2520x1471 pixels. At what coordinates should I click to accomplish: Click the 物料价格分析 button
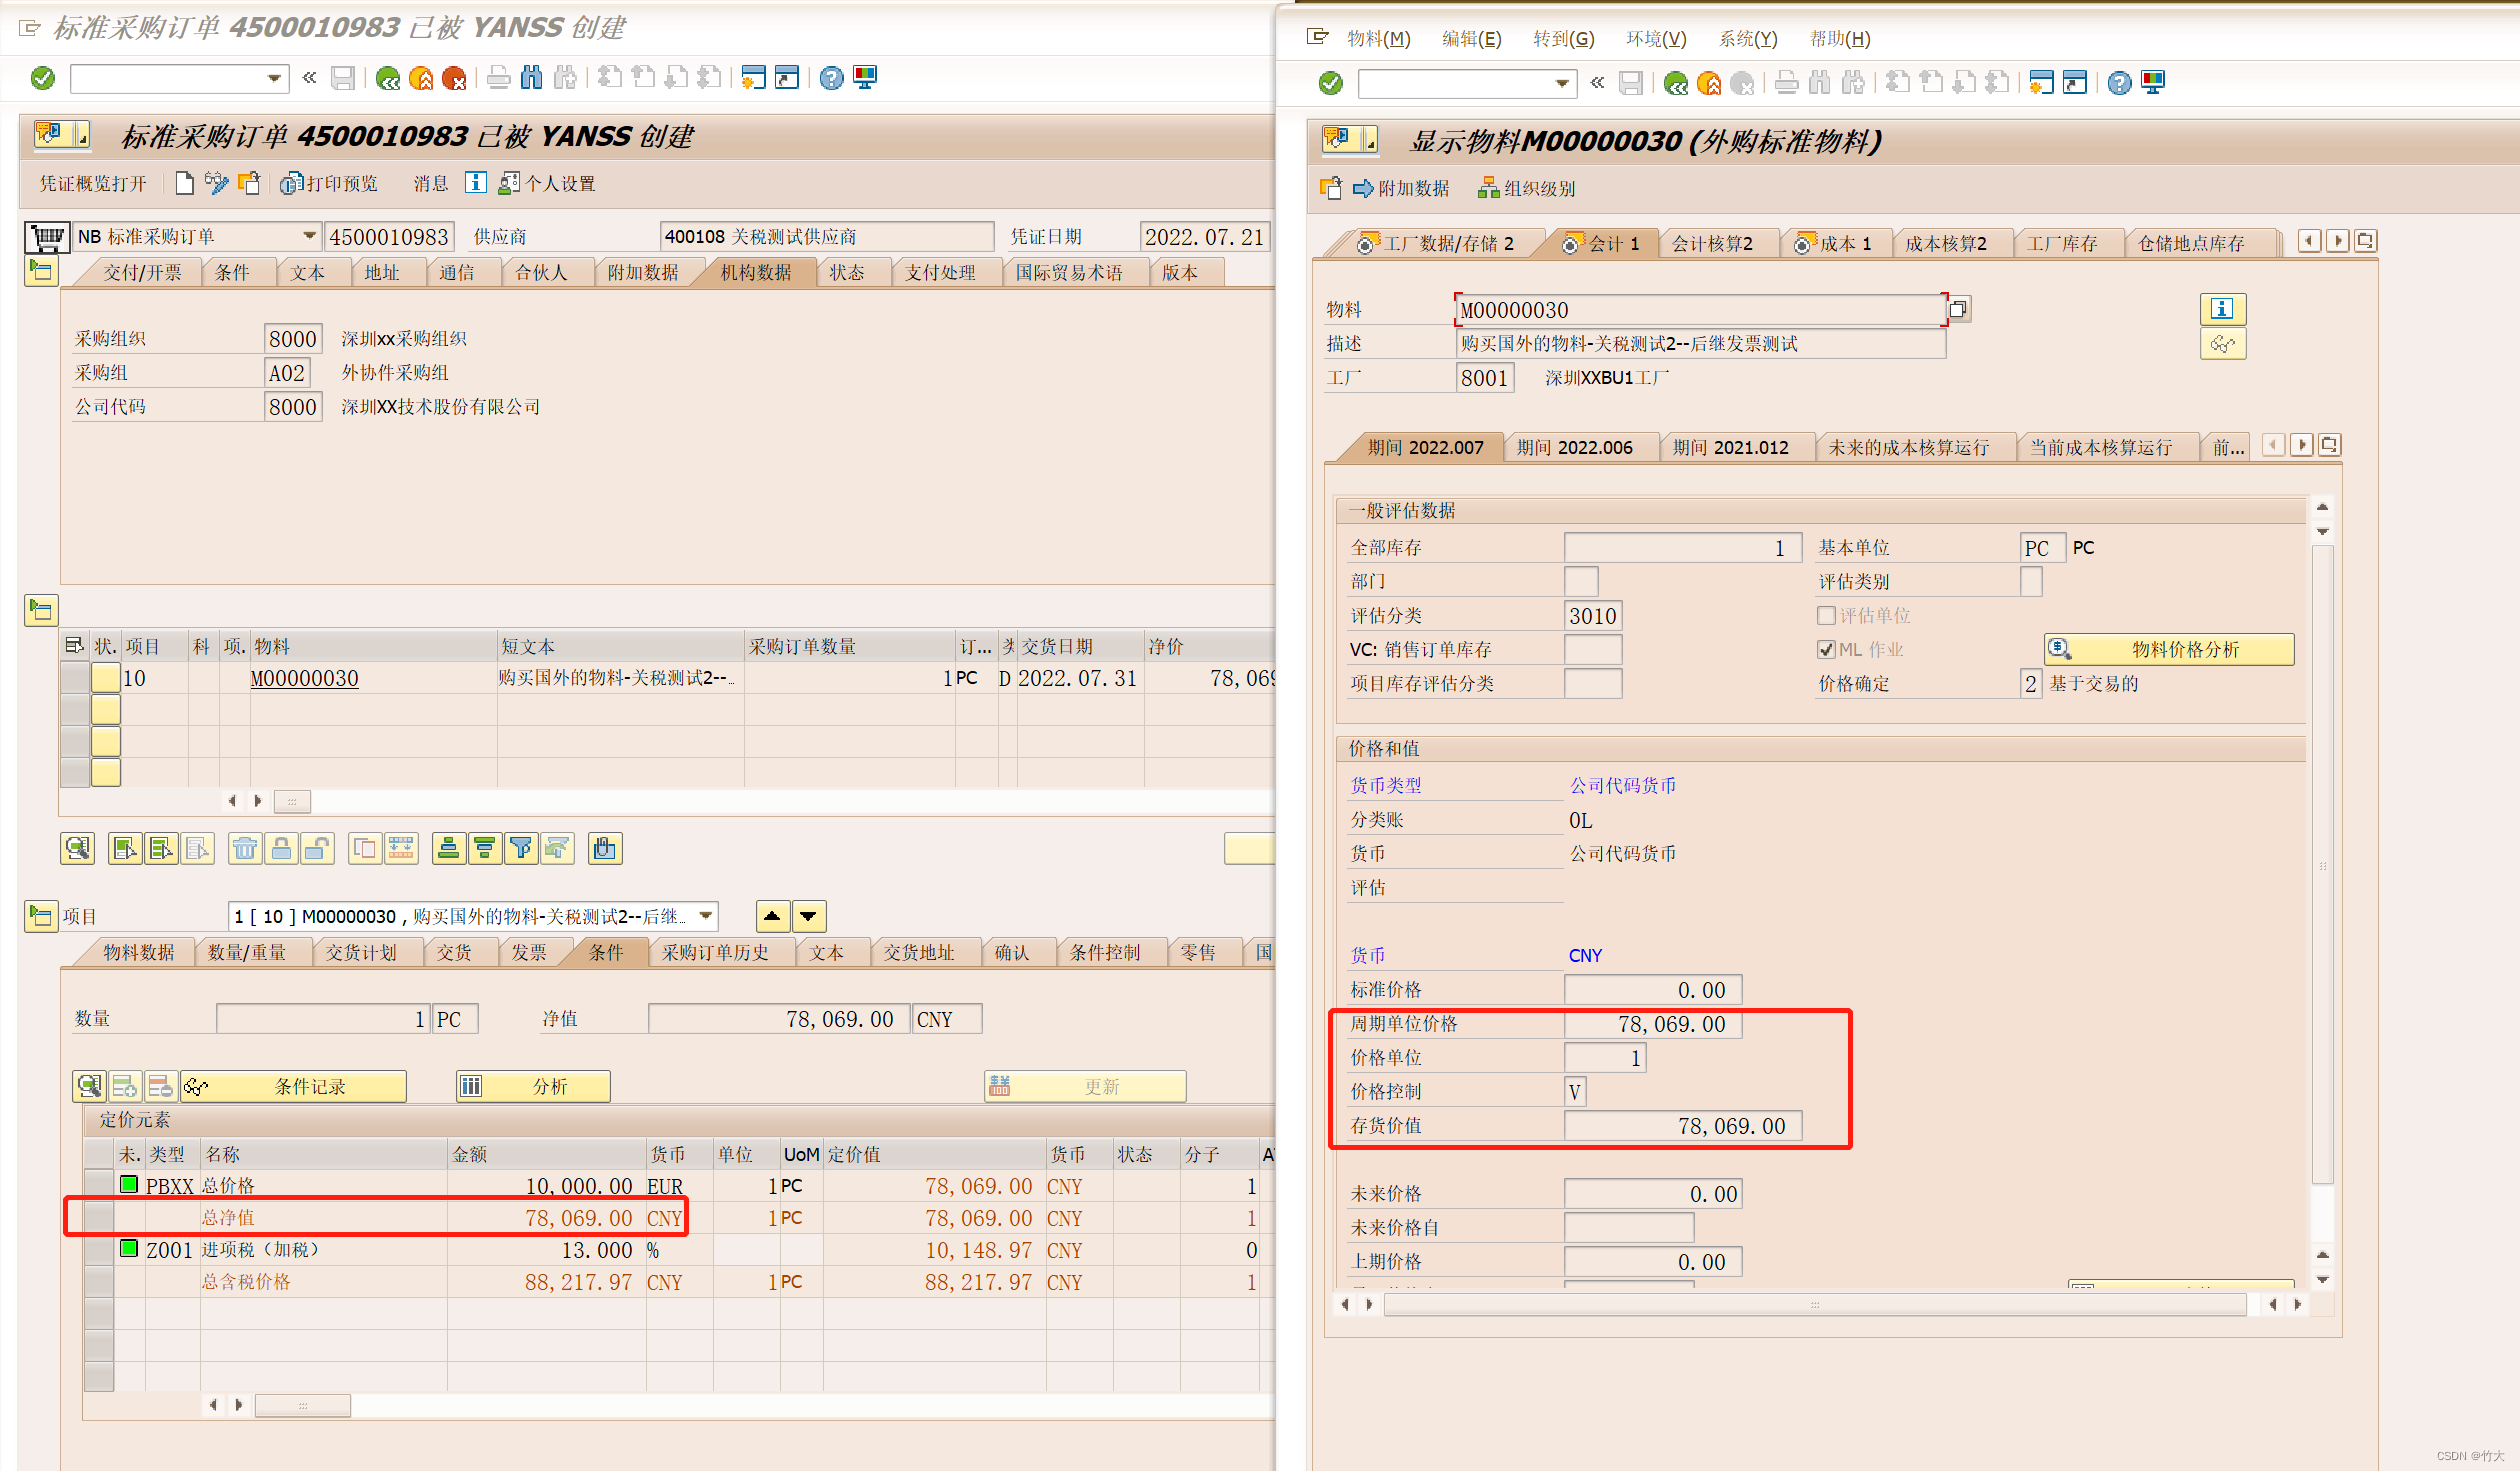click(2169, 650)
